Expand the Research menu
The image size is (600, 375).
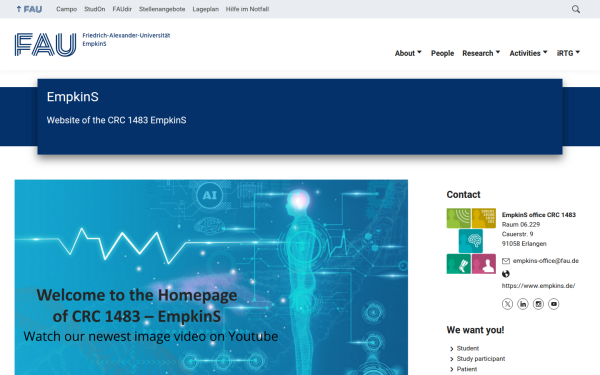[481, 53]
